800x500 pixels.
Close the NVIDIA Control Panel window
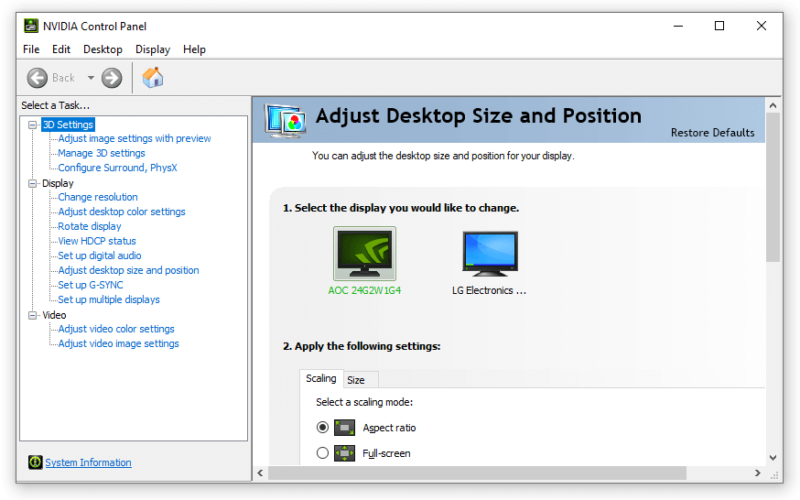coord(761,26)
